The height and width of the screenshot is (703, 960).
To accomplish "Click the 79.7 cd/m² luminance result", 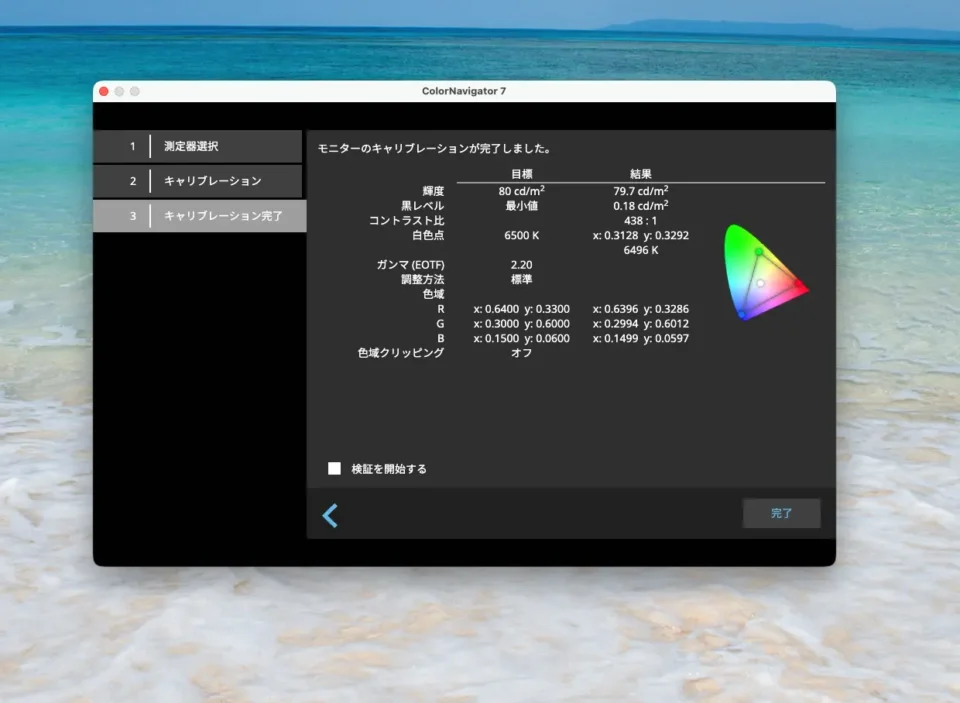I will point(641,190).
